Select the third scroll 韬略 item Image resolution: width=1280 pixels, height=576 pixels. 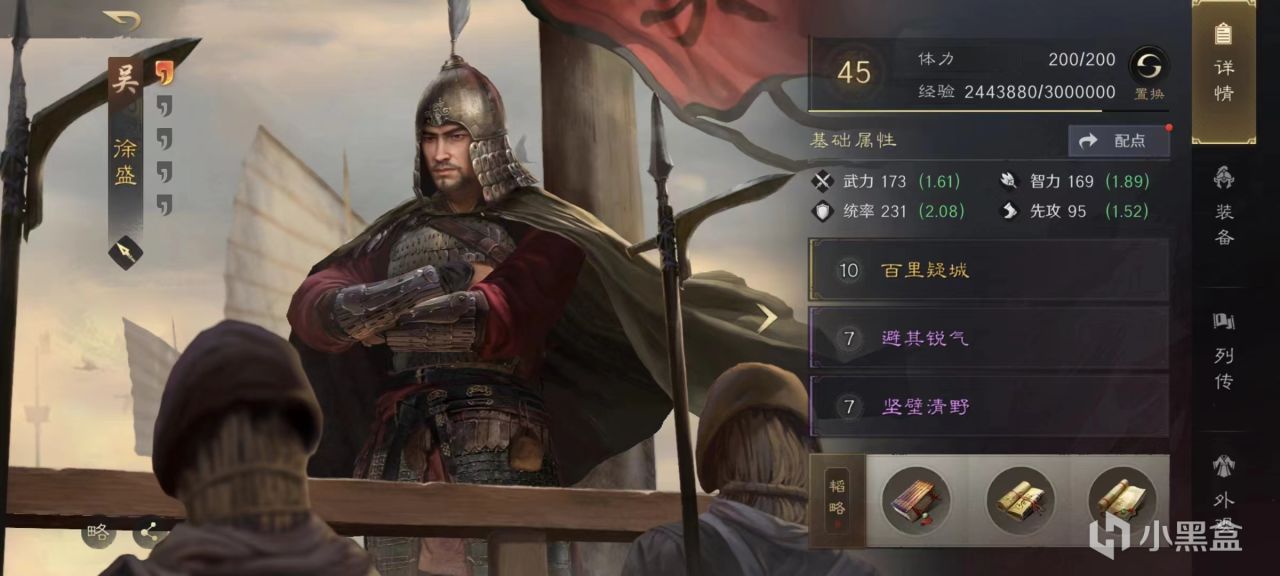coord(1123,500)
